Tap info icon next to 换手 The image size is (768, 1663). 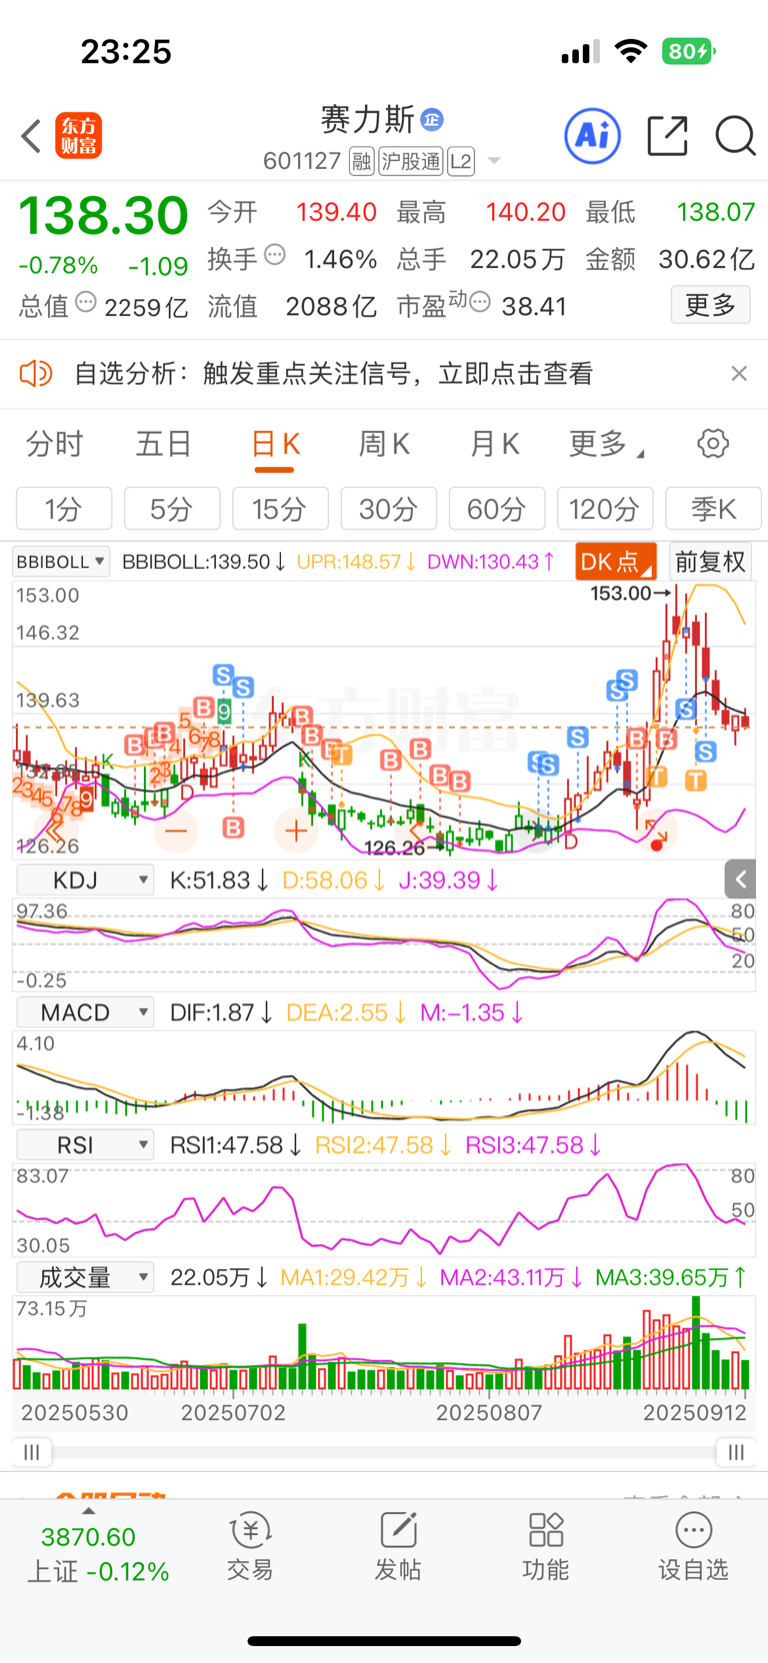pyautogui.click(x=275, y=256)
